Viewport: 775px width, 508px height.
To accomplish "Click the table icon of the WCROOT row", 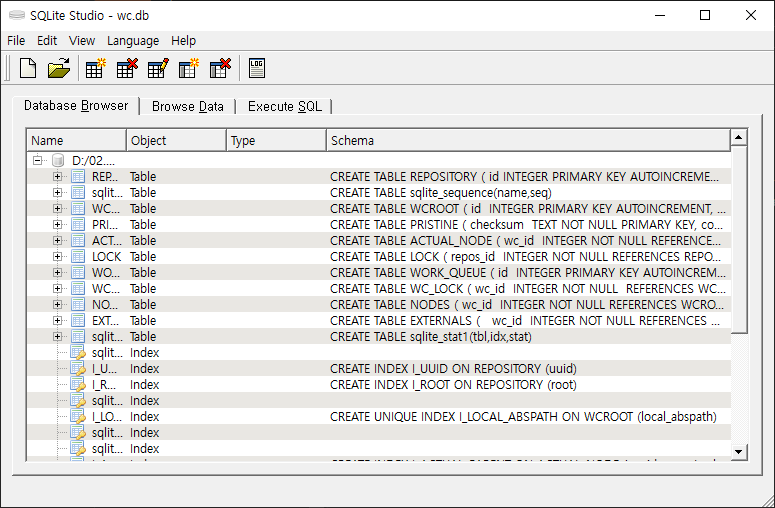I will (x=78, y=209).
